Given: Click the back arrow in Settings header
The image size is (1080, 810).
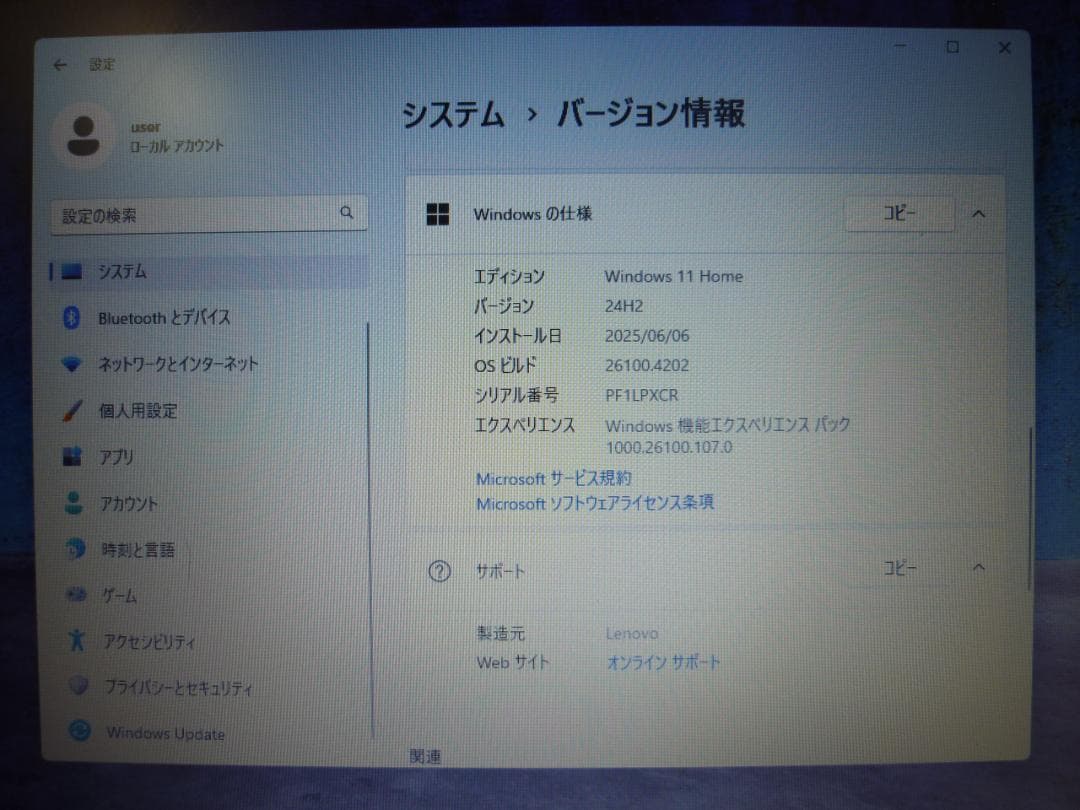Looking at the screenshot, I should point(60,65).
